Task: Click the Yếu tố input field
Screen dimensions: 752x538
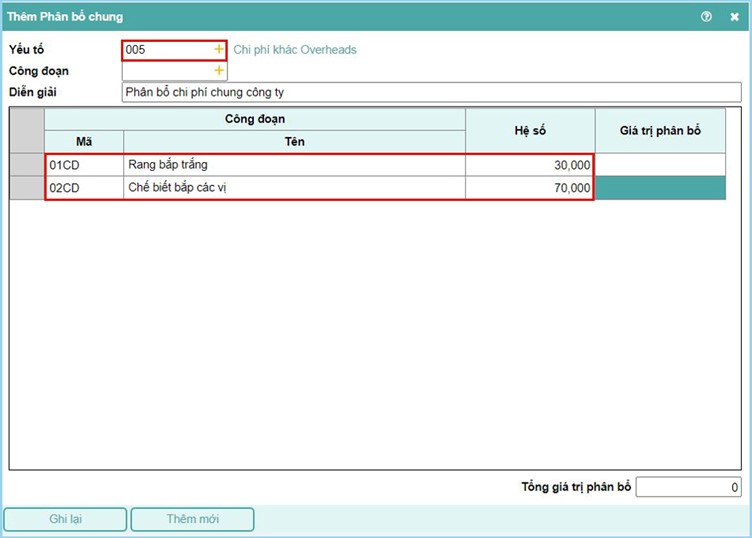Action: pyautogui.click(x=167, y=49)
